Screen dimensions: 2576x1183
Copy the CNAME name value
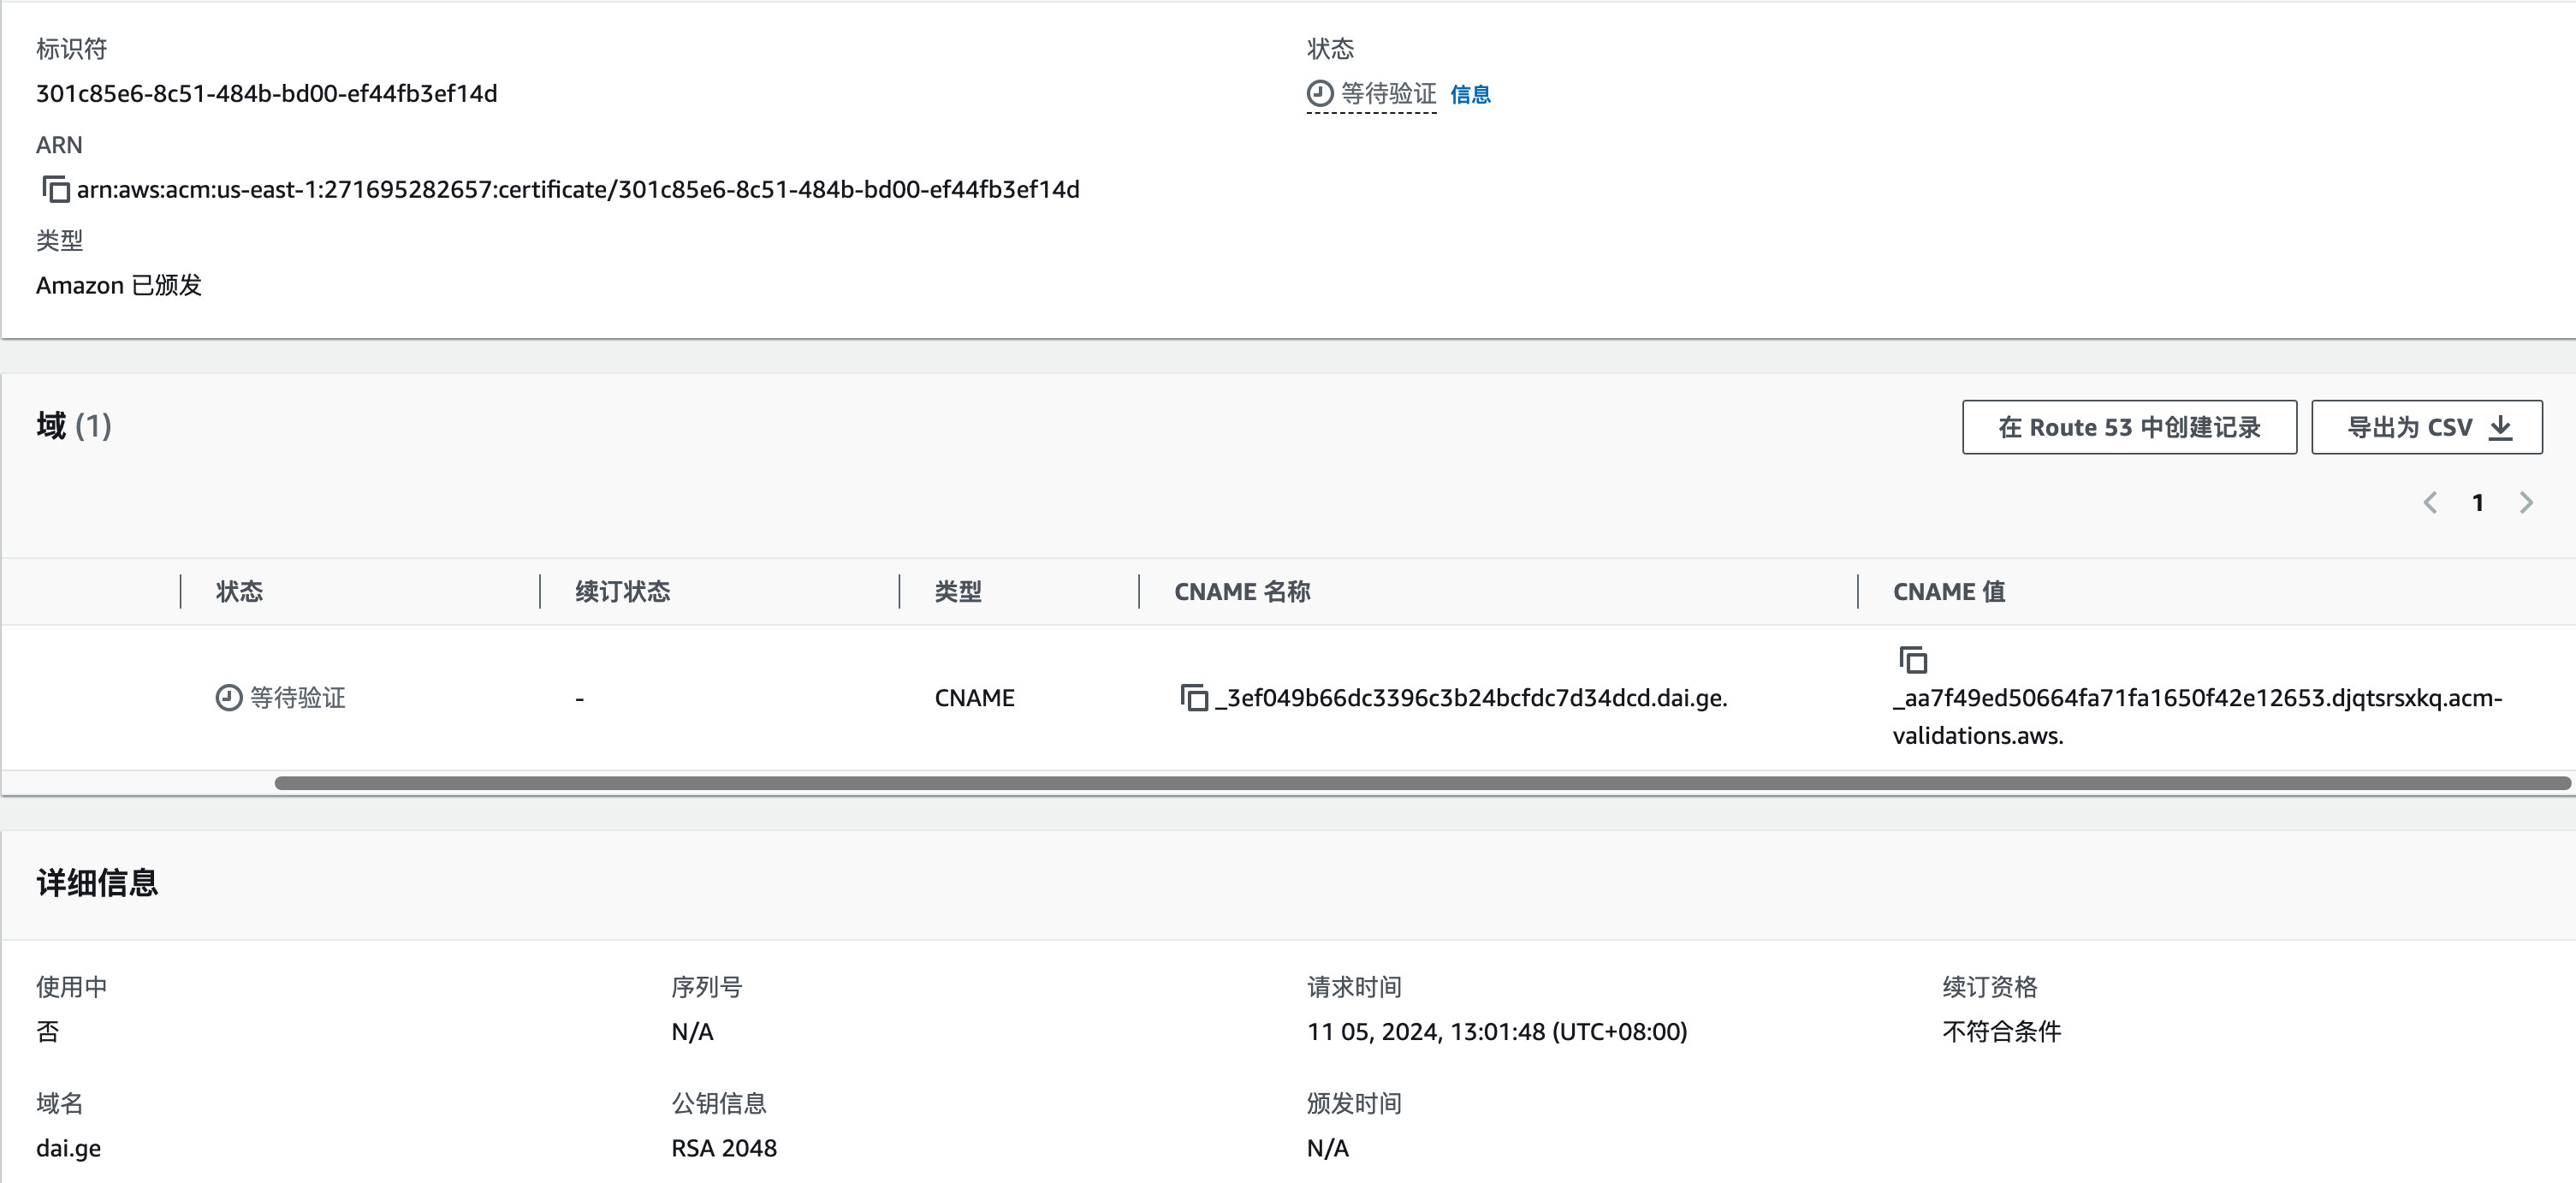coord(1194,697)
